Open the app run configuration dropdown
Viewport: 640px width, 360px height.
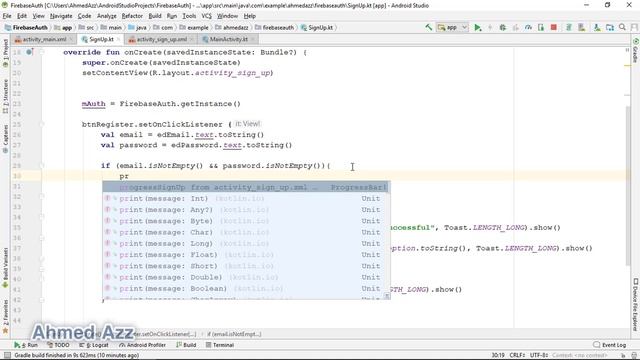tap(452, 27)
